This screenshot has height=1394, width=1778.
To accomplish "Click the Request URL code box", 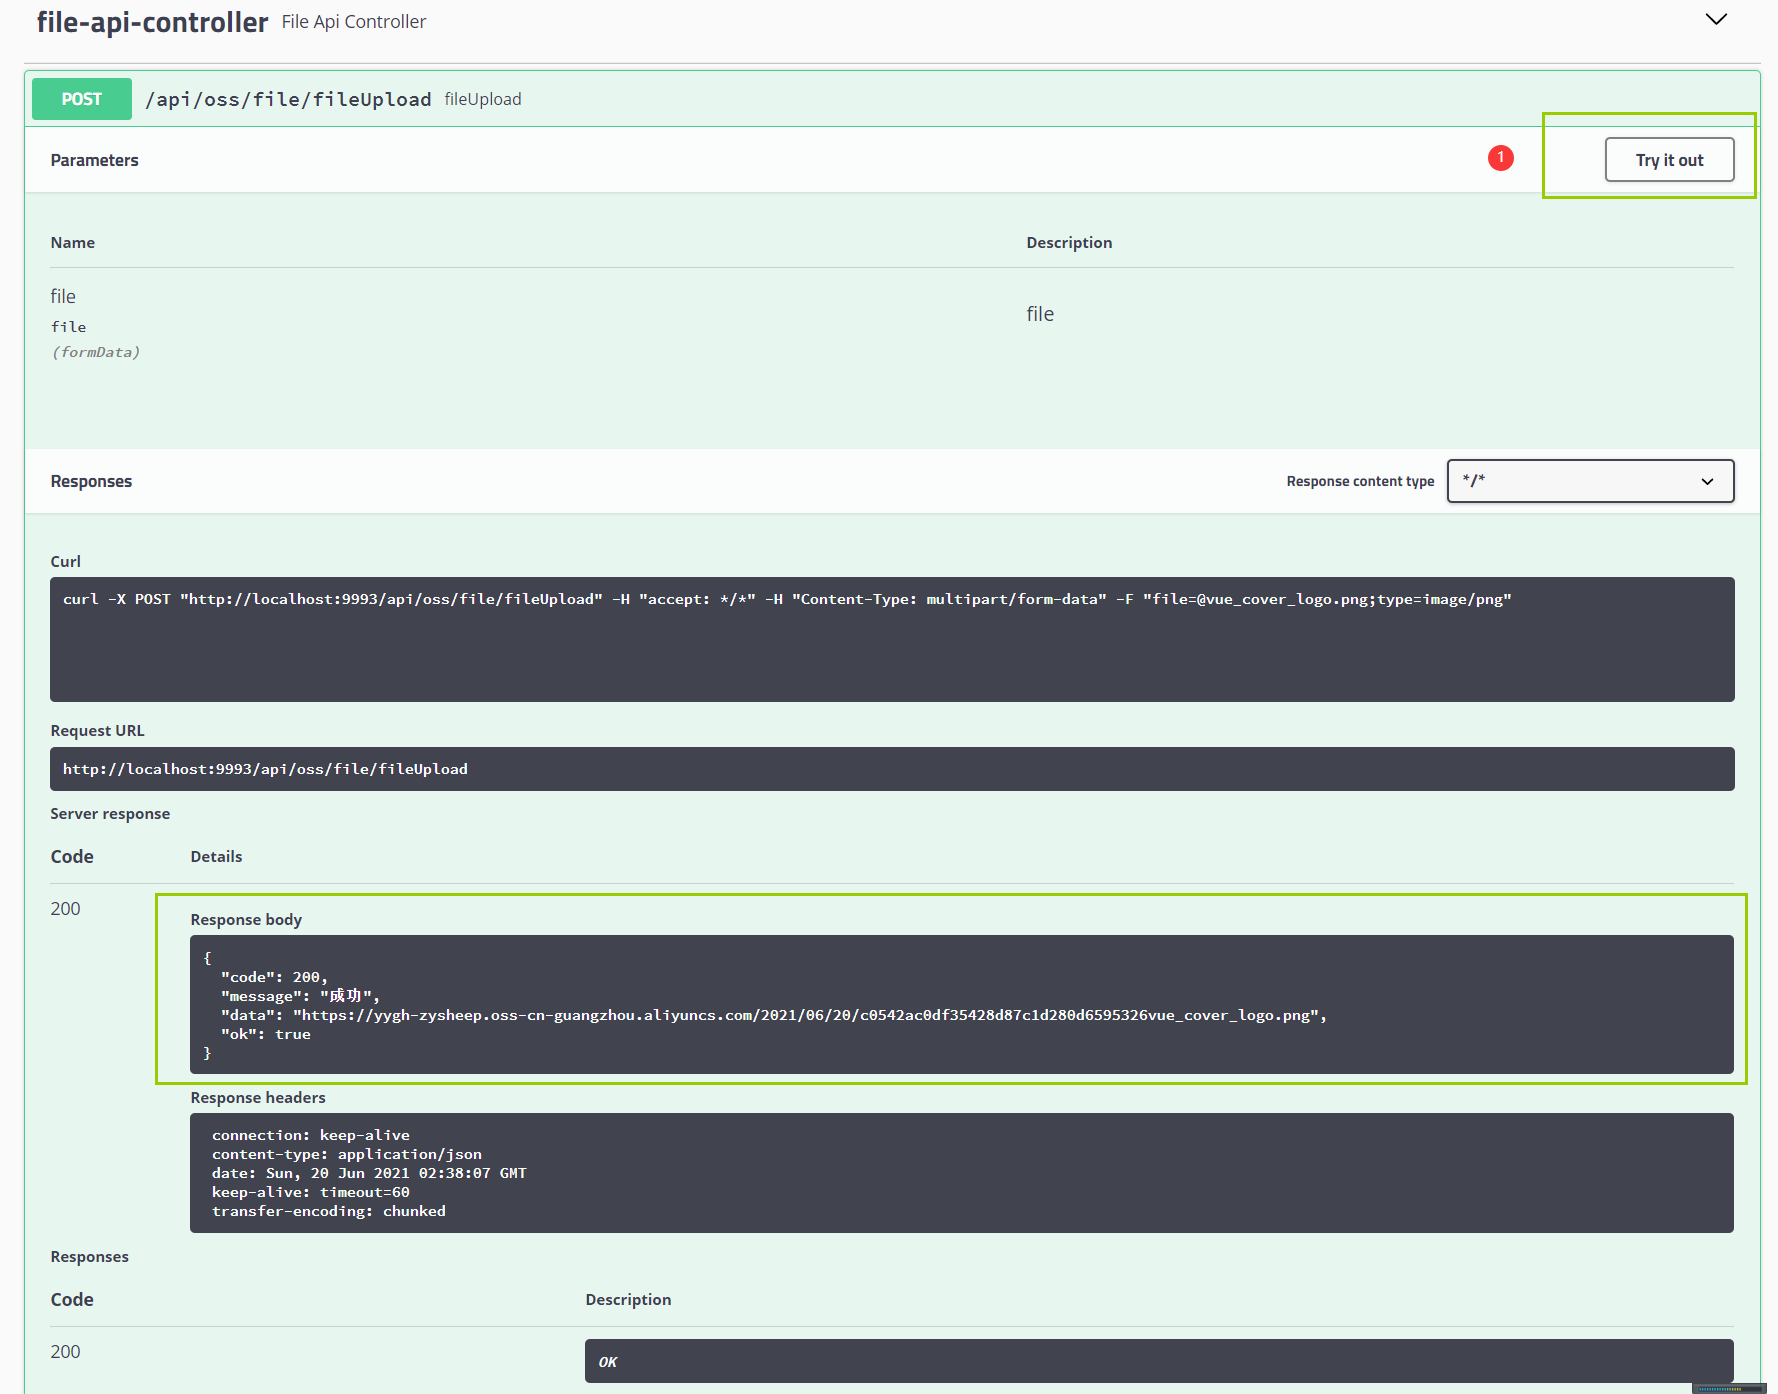I will (x=892, y=769).
